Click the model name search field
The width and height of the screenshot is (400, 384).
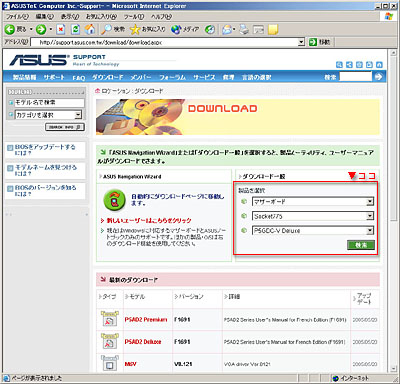[x=49, y=102]
